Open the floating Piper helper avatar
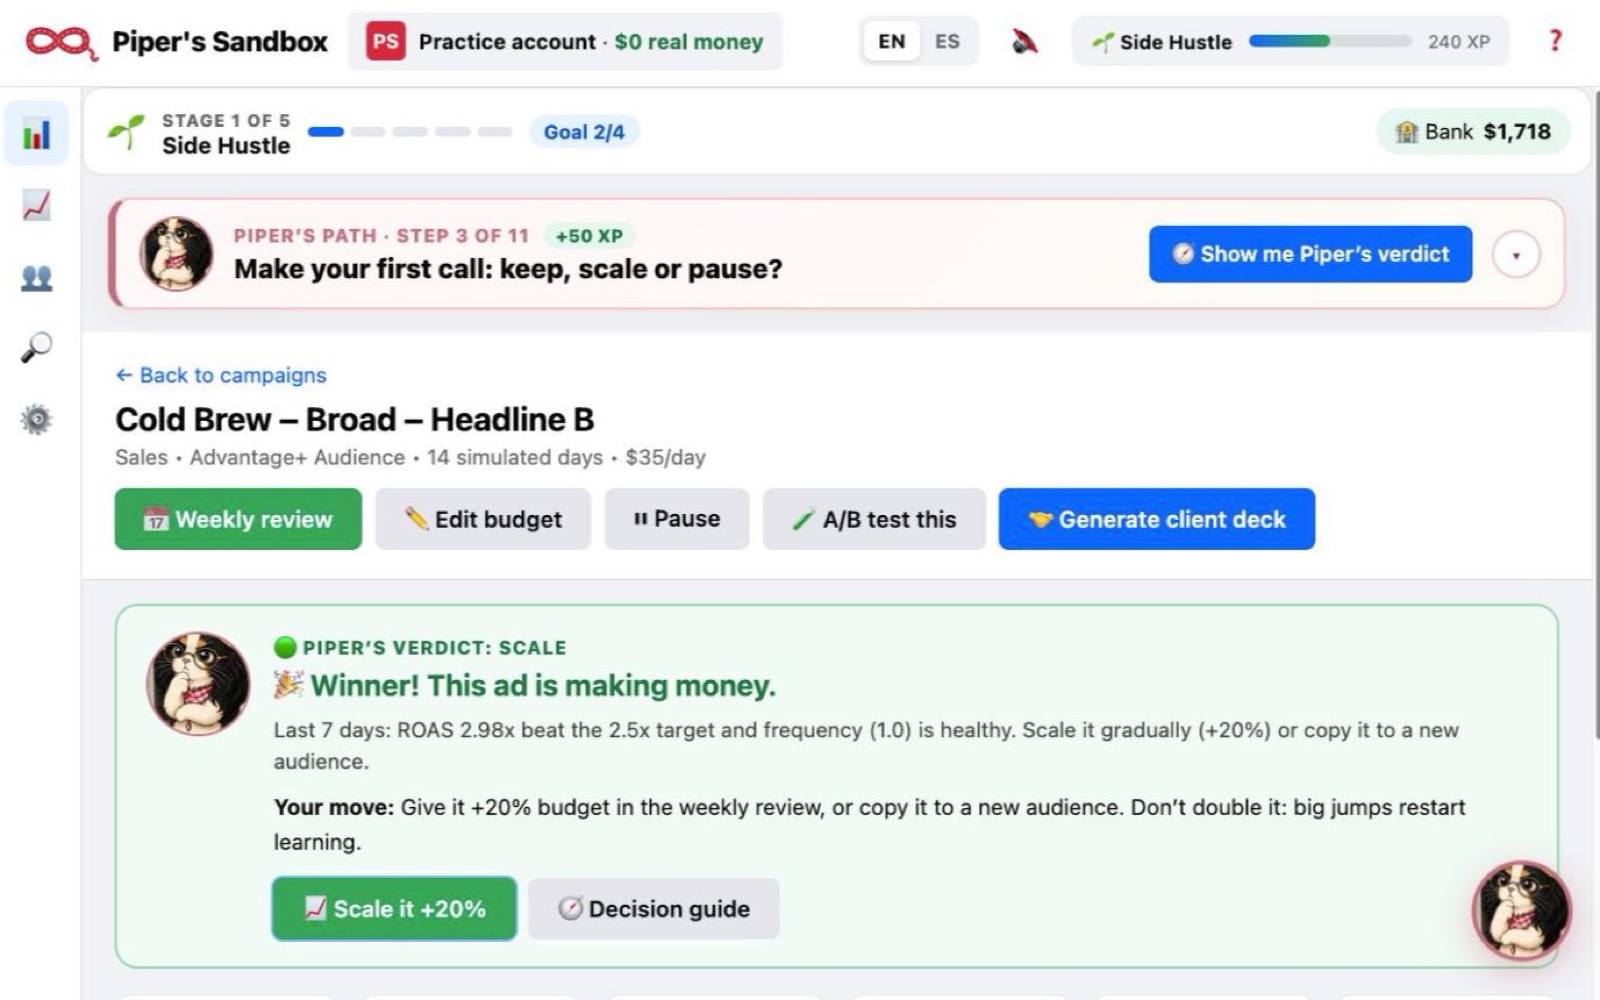1600x1000 pixels. tap(1521, 911)
